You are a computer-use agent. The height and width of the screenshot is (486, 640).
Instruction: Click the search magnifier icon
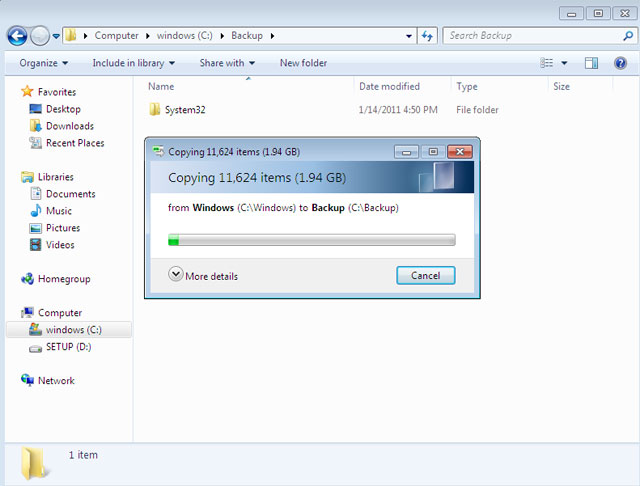coord(628,36)
